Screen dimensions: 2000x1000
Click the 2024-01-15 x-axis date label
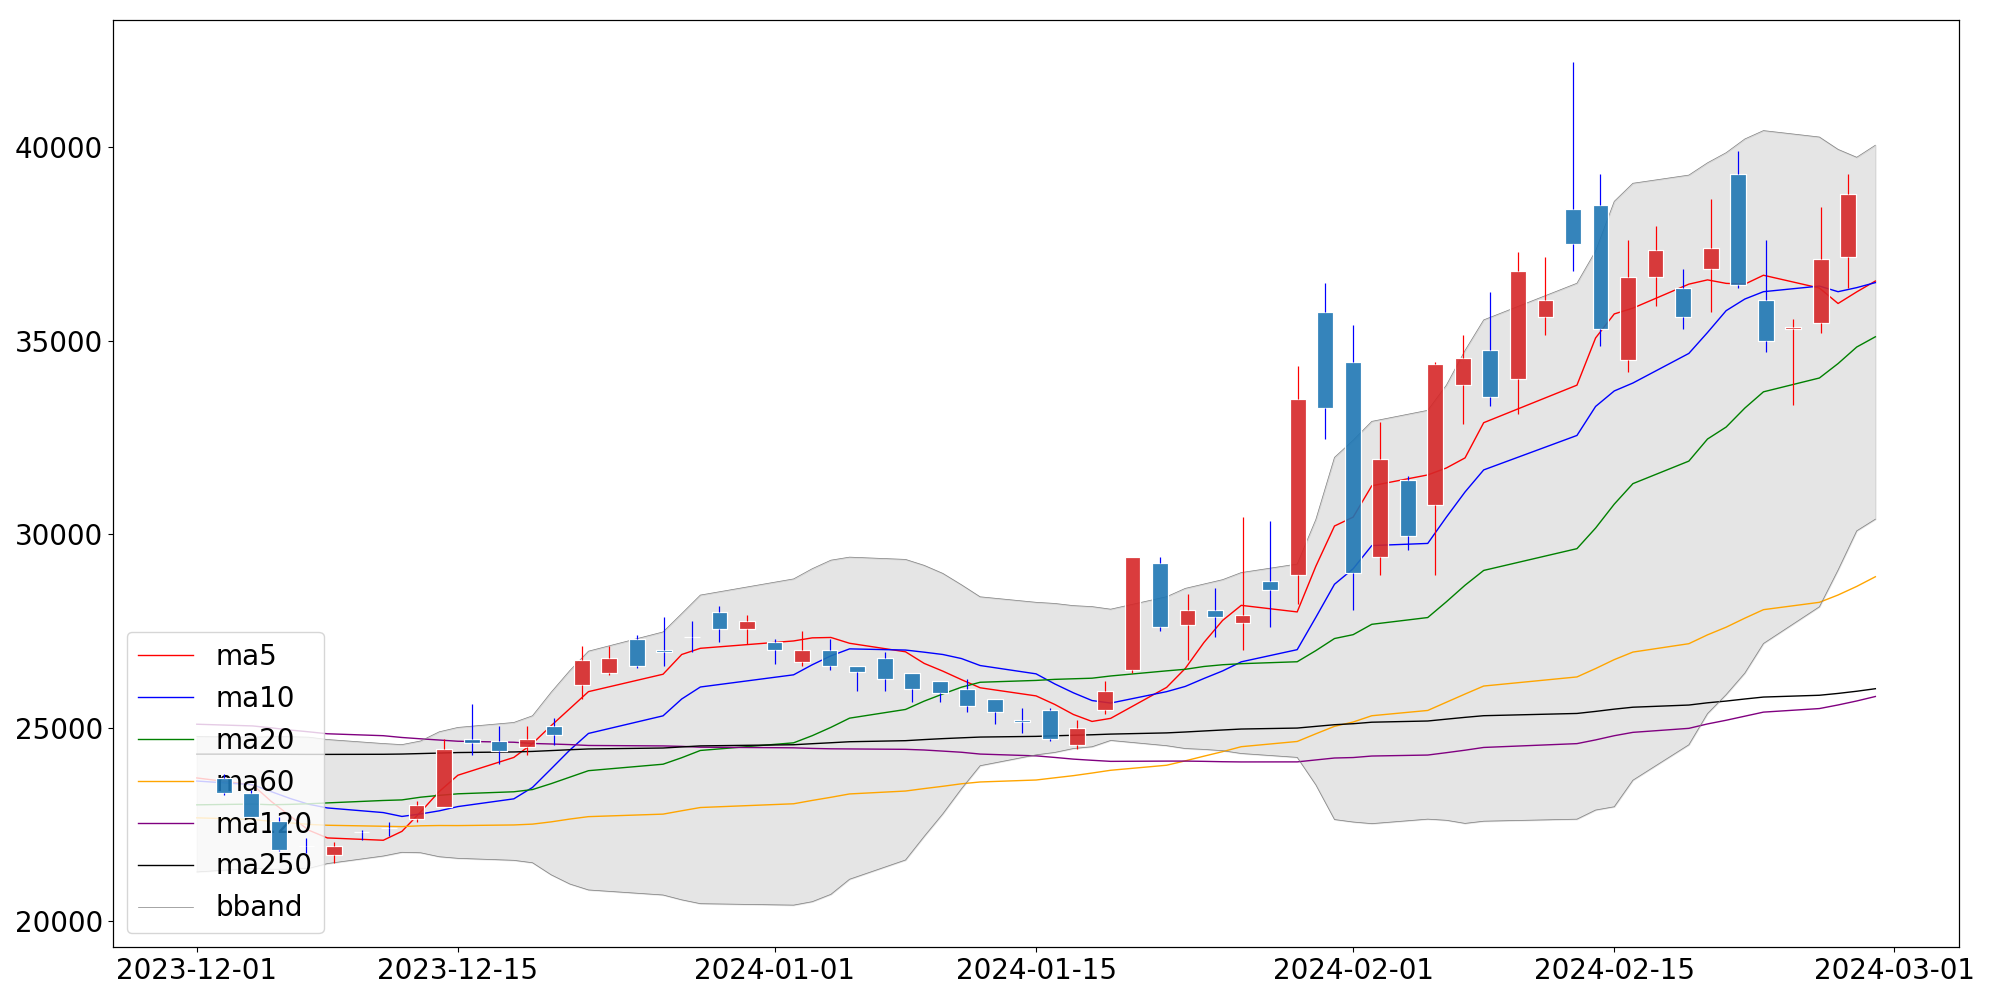tap(1036, 970)
